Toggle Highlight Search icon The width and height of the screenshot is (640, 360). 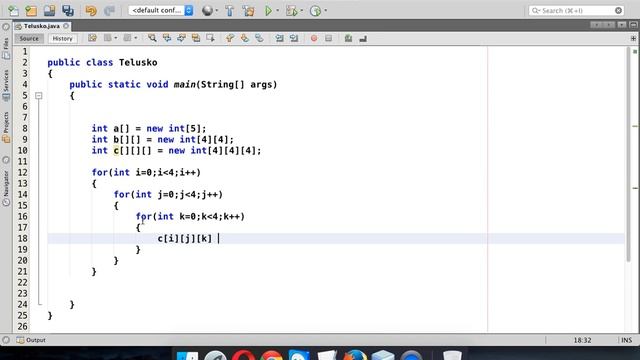196,38
